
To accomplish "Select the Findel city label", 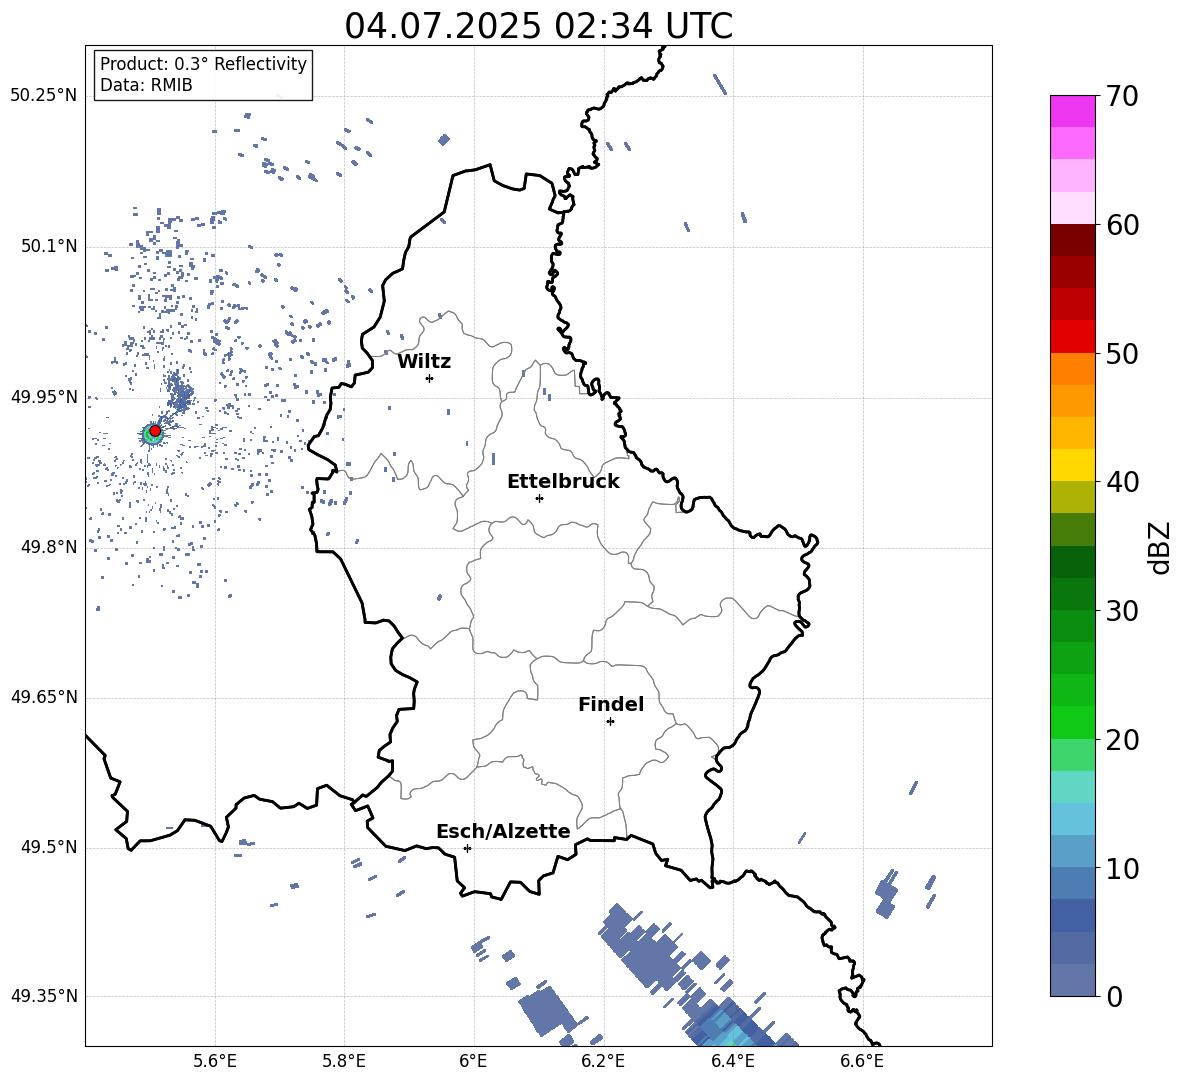I will point(611,704).
